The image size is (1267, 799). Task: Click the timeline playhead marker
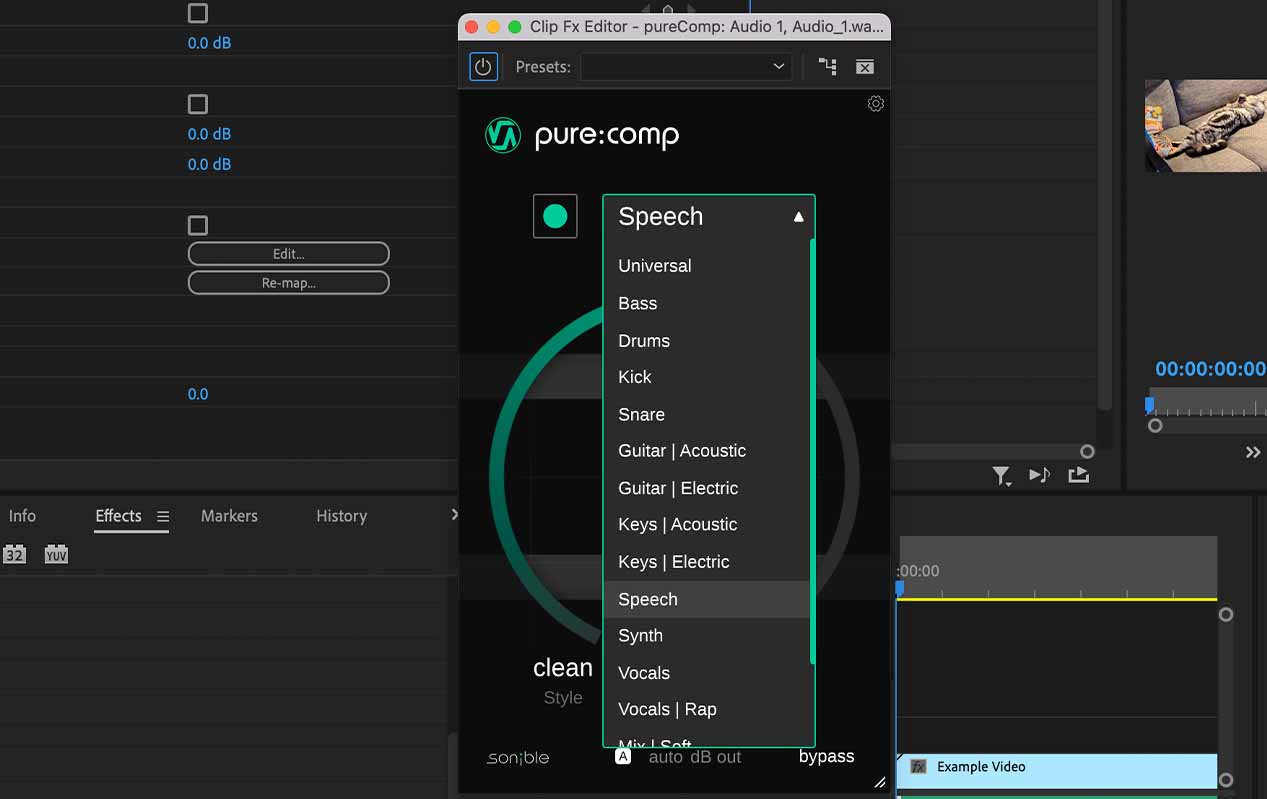[x=899, y=589]
